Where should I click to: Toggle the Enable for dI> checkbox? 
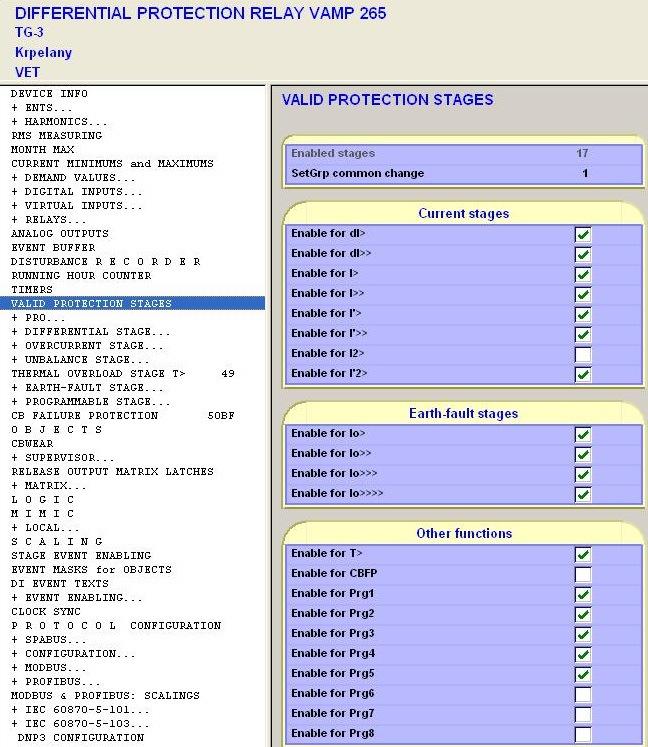pyautogui.click(x=583, y=234)
